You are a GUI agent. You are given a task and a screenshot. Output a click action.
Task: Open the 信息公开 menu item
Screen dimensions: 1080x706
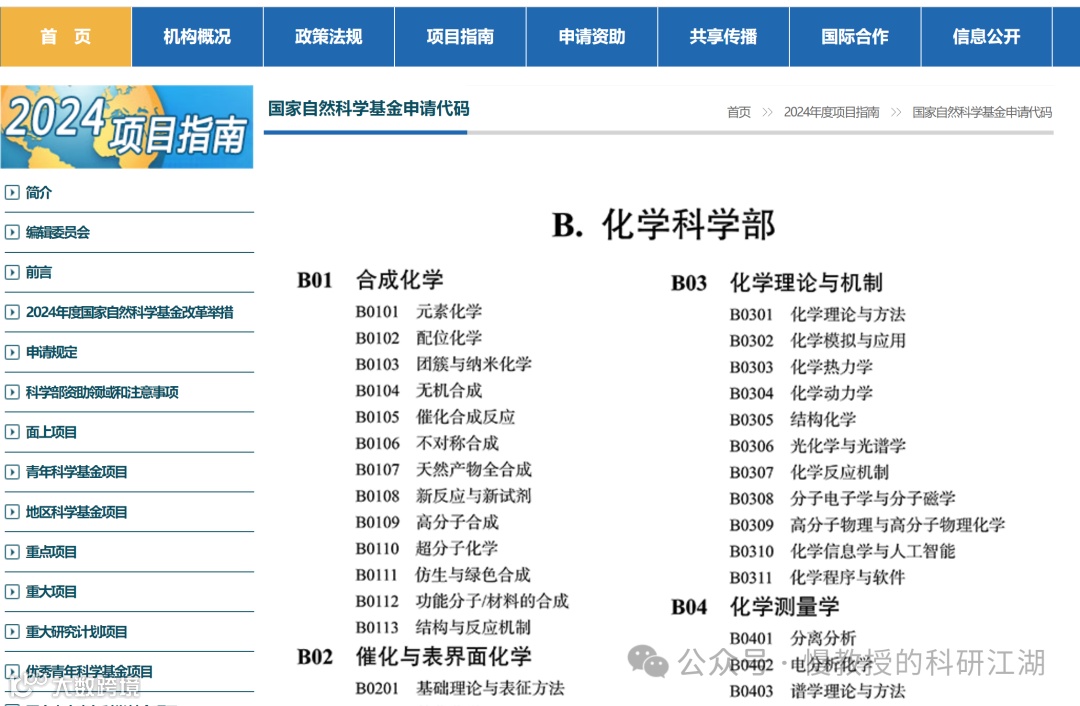[986, 37]
